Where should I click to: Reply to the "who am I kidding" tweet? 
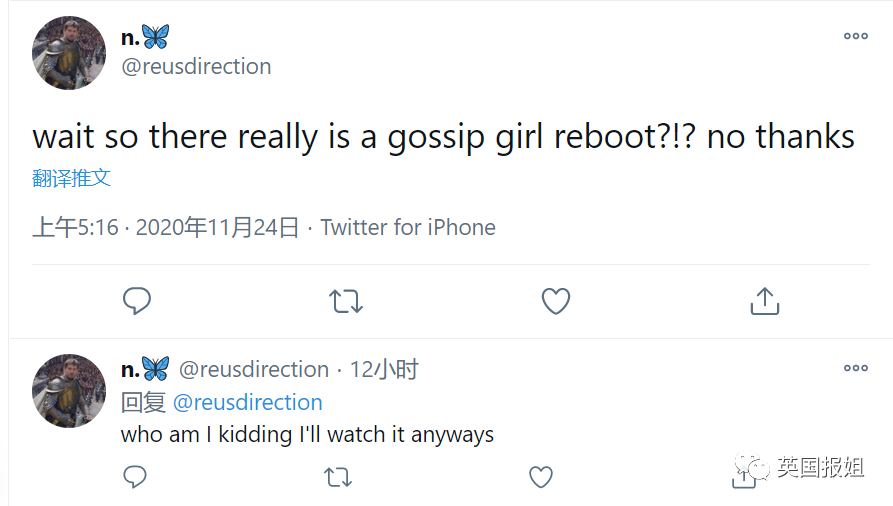click(135, 477)
